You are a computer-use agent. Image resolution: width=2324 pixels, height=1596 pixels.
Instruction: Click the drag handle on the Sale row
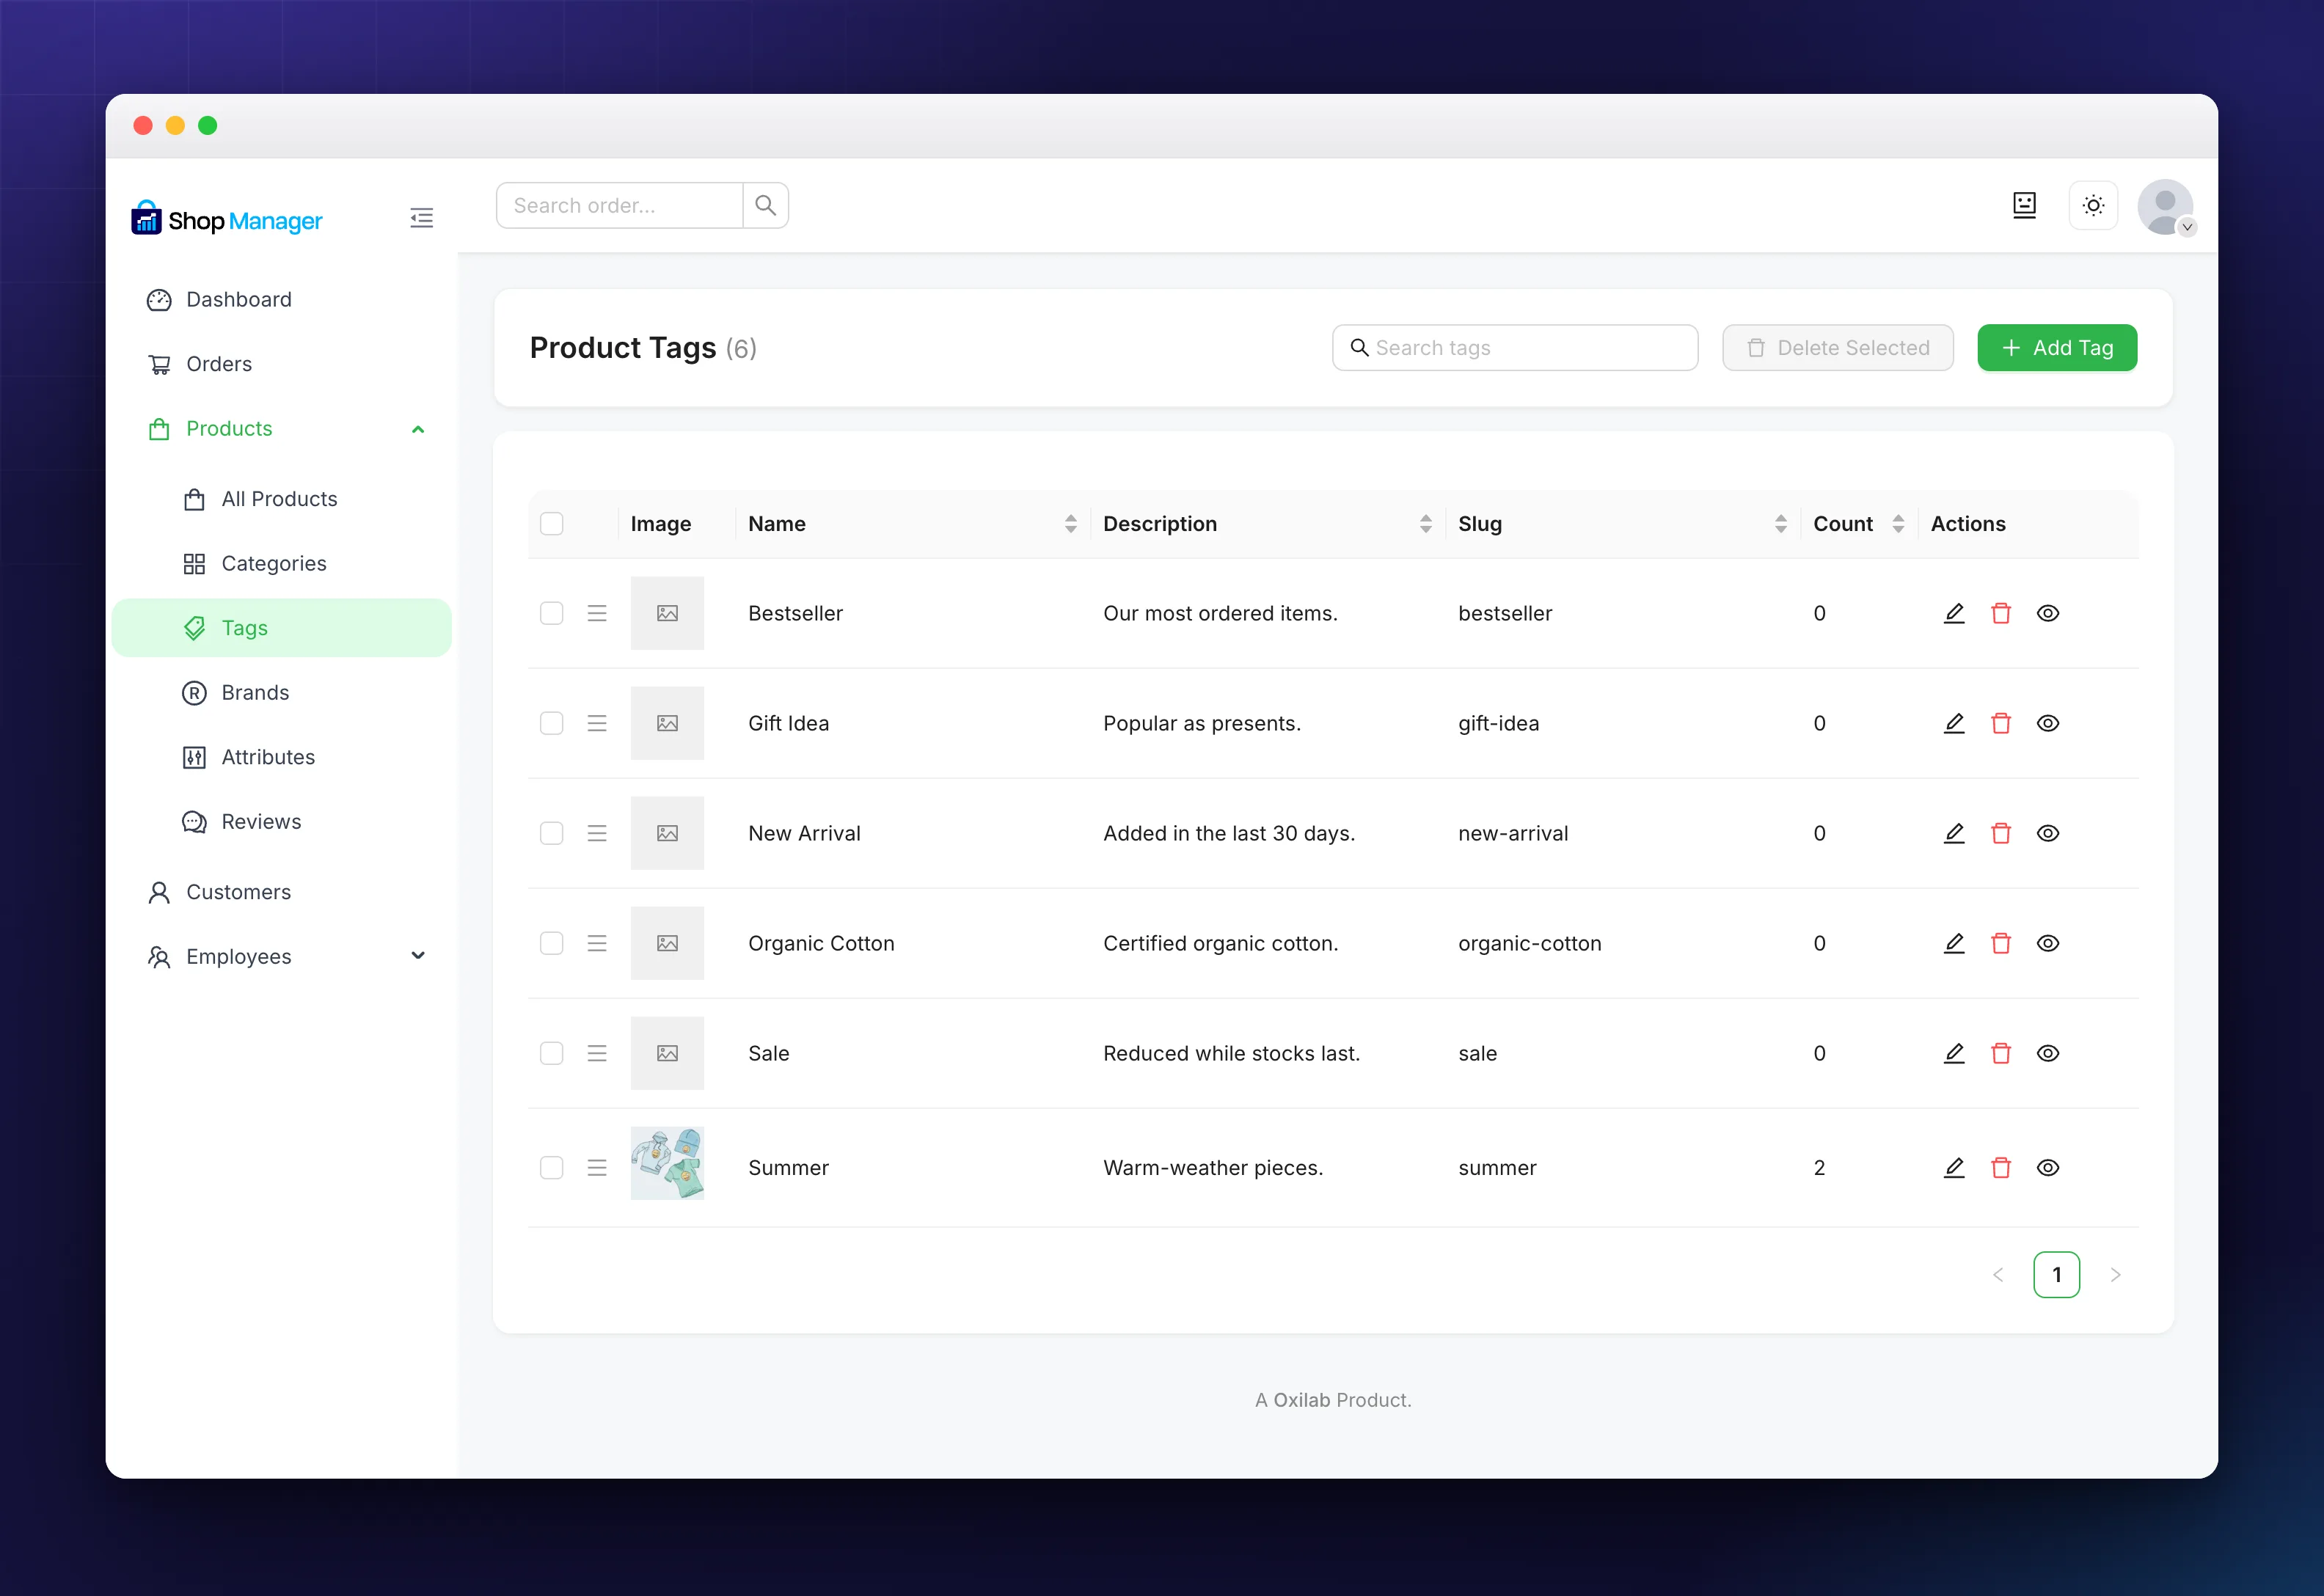coord(597,1053)
